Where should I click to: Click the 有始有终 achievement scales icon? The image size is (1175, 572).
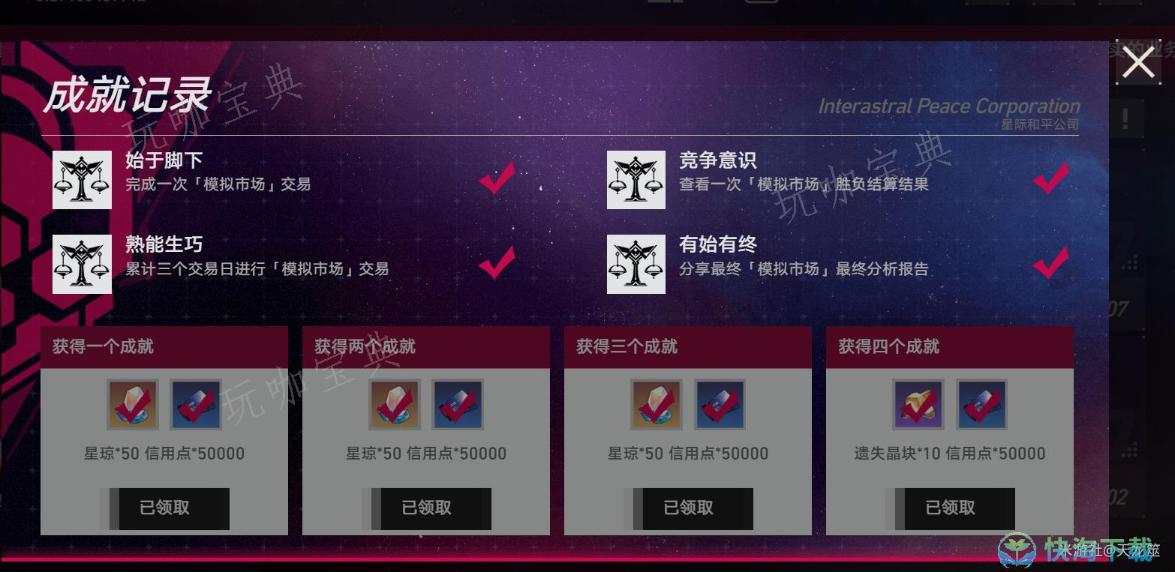point(636,264)
